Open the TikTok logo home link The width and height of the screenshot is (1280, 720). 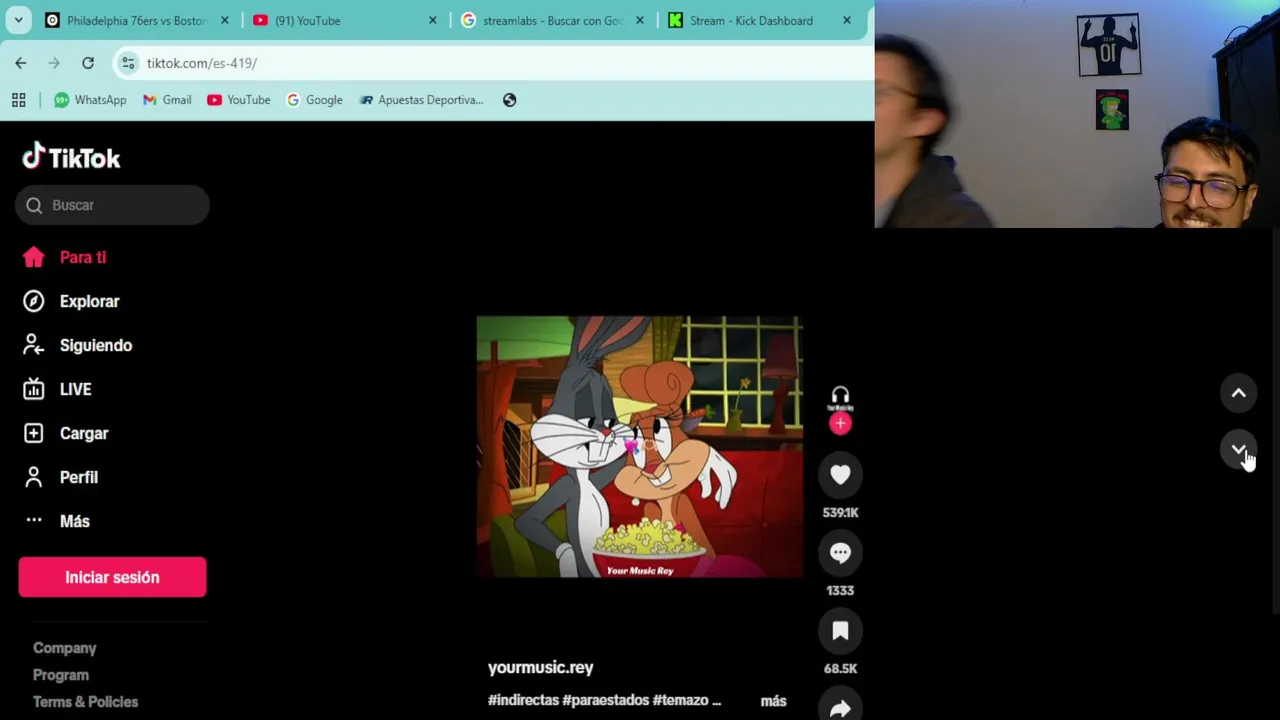pos(71,157)
